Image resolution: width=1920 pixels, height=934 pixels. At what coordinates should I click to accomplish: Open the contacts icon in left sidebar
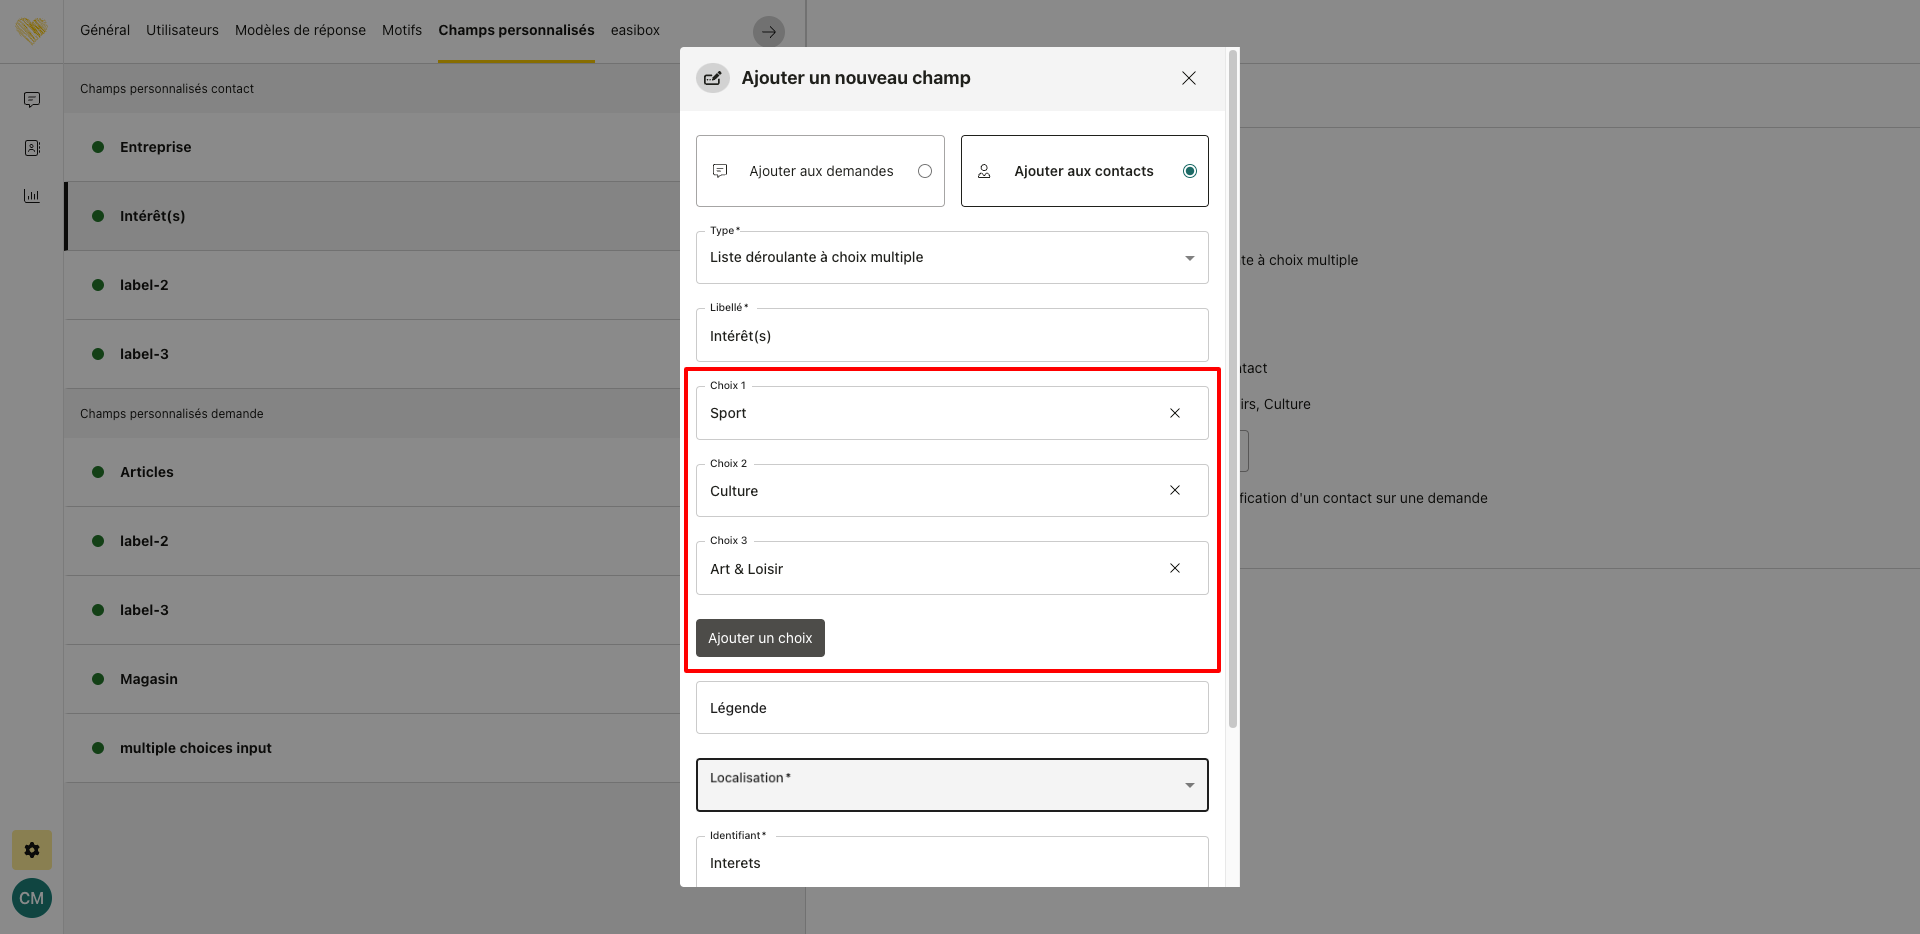click(32, 148)
